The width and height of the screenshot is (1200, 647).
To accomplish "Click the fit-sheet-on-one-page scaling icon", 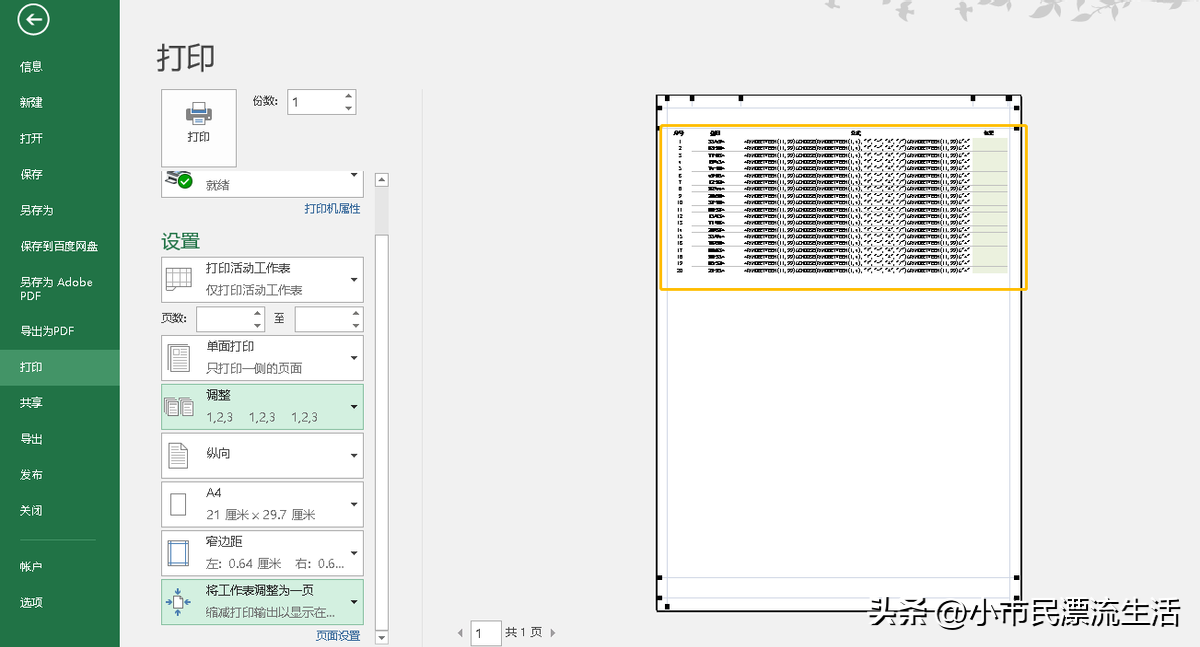I will click(x=179, y=600).
